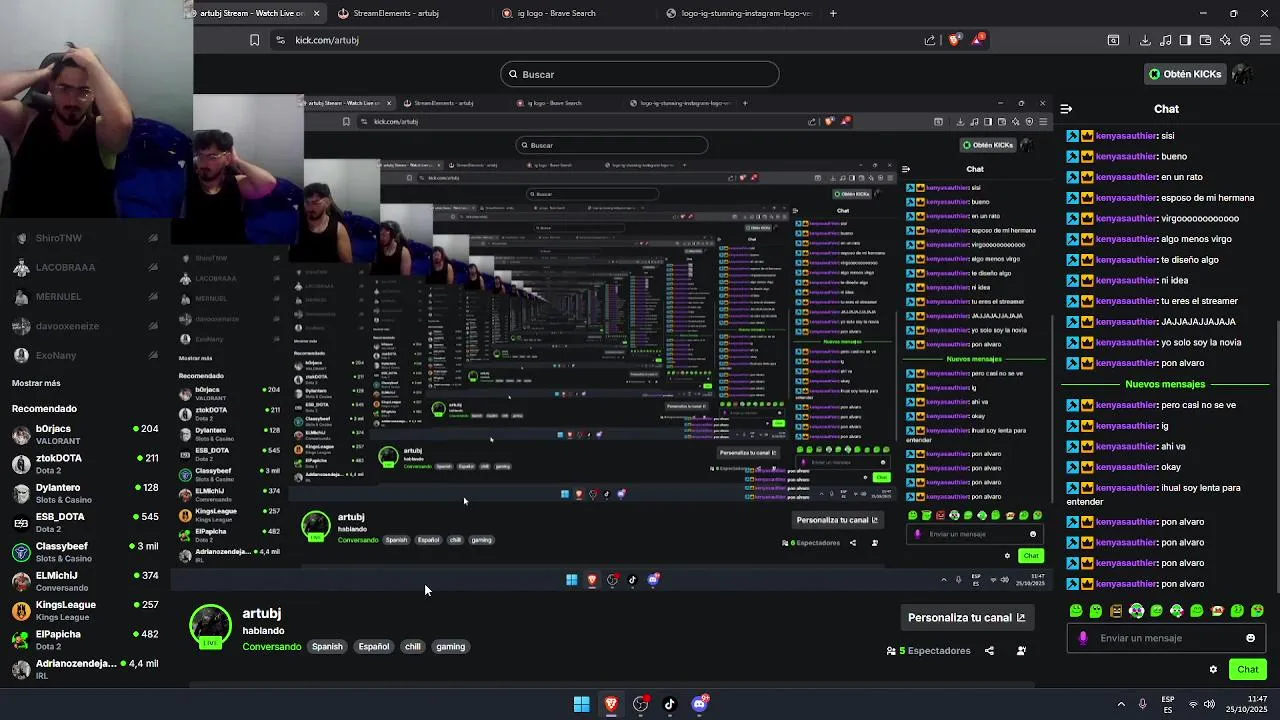Click the tab search icon in toolbar
The height and width of the screenshot is (720, 1280).
[x=1113, y=40]
